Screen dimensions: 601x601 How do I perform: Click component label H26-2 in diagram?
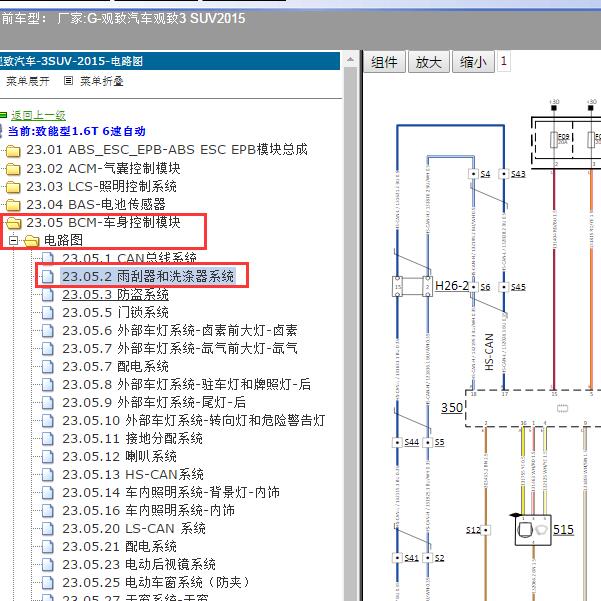452,286
